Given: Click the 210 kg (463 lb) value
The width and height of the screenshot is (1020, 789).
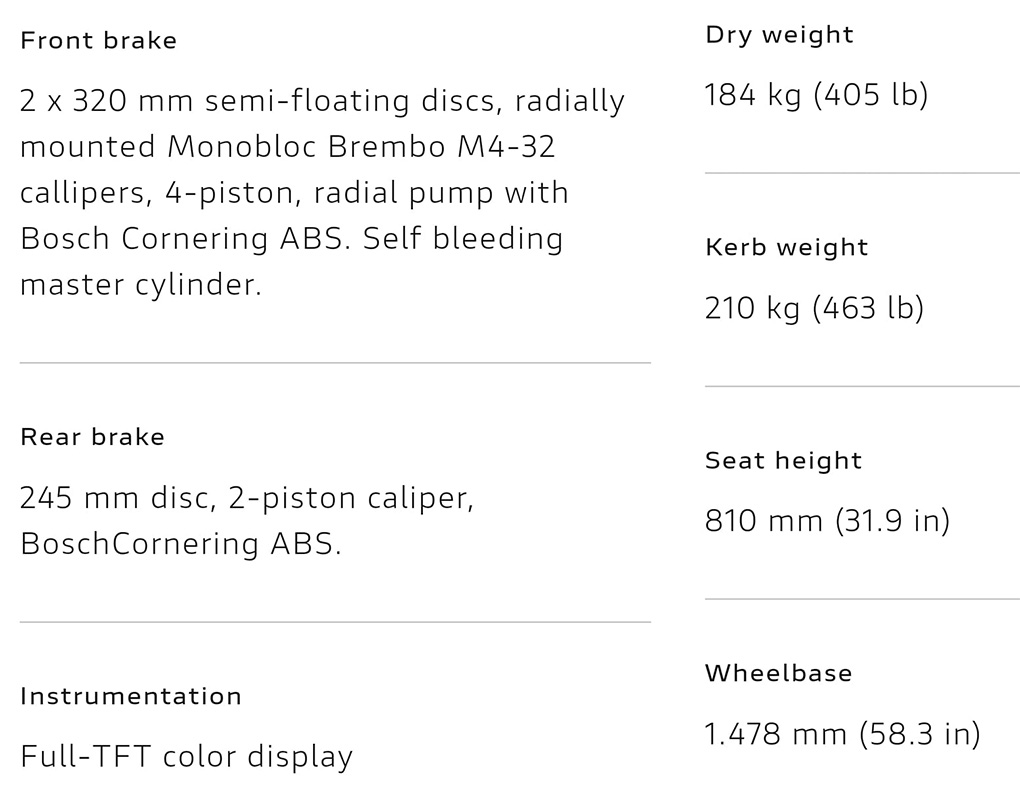Looking at the screenshot, I should pyautogui.click(x=814, y=308).
